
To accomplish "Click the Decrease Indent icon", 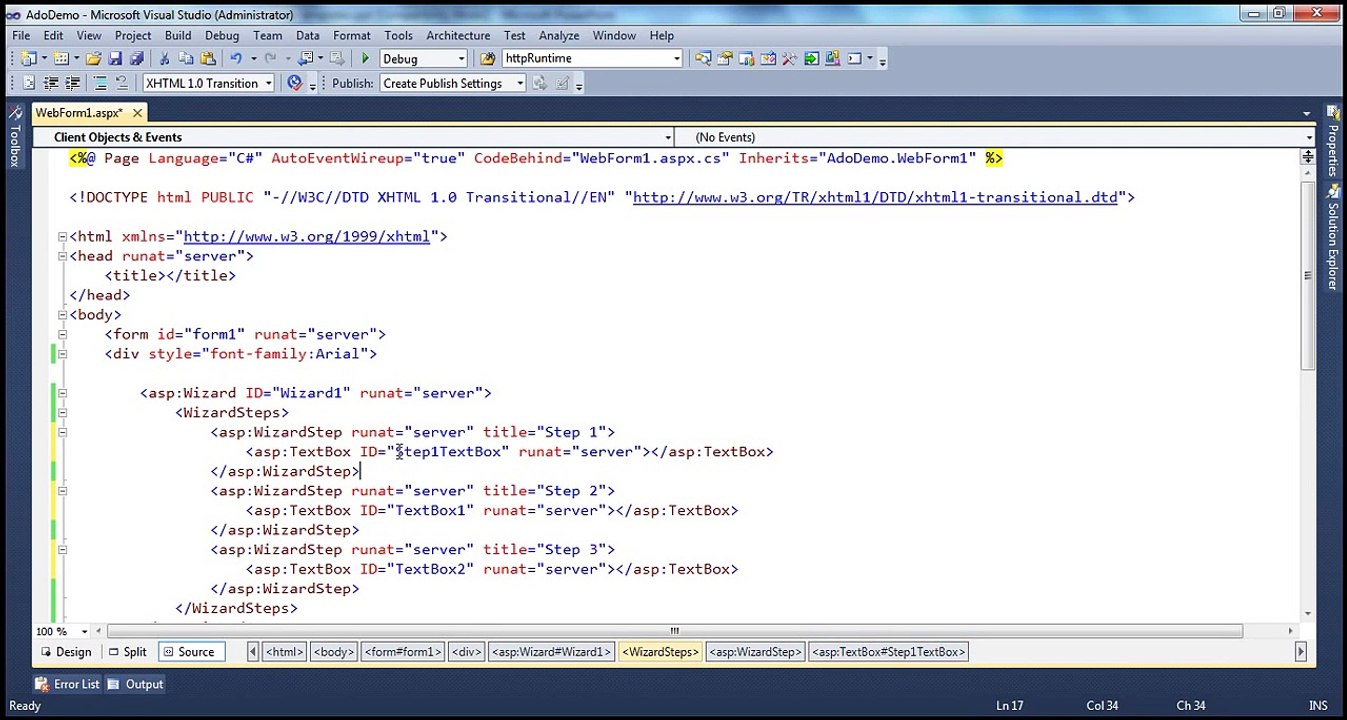I will (x=50, y=83).
